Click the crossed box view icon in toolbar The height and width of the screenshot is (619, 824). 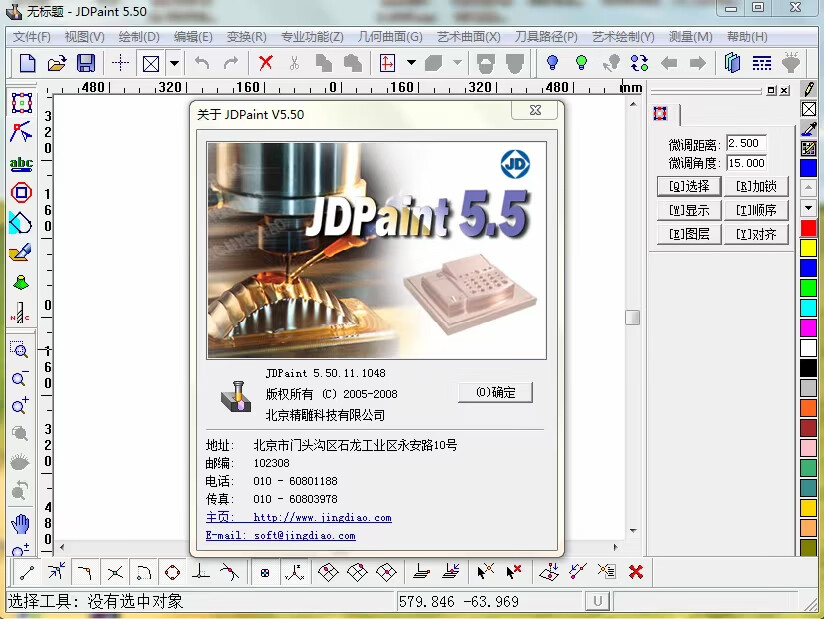151,64
